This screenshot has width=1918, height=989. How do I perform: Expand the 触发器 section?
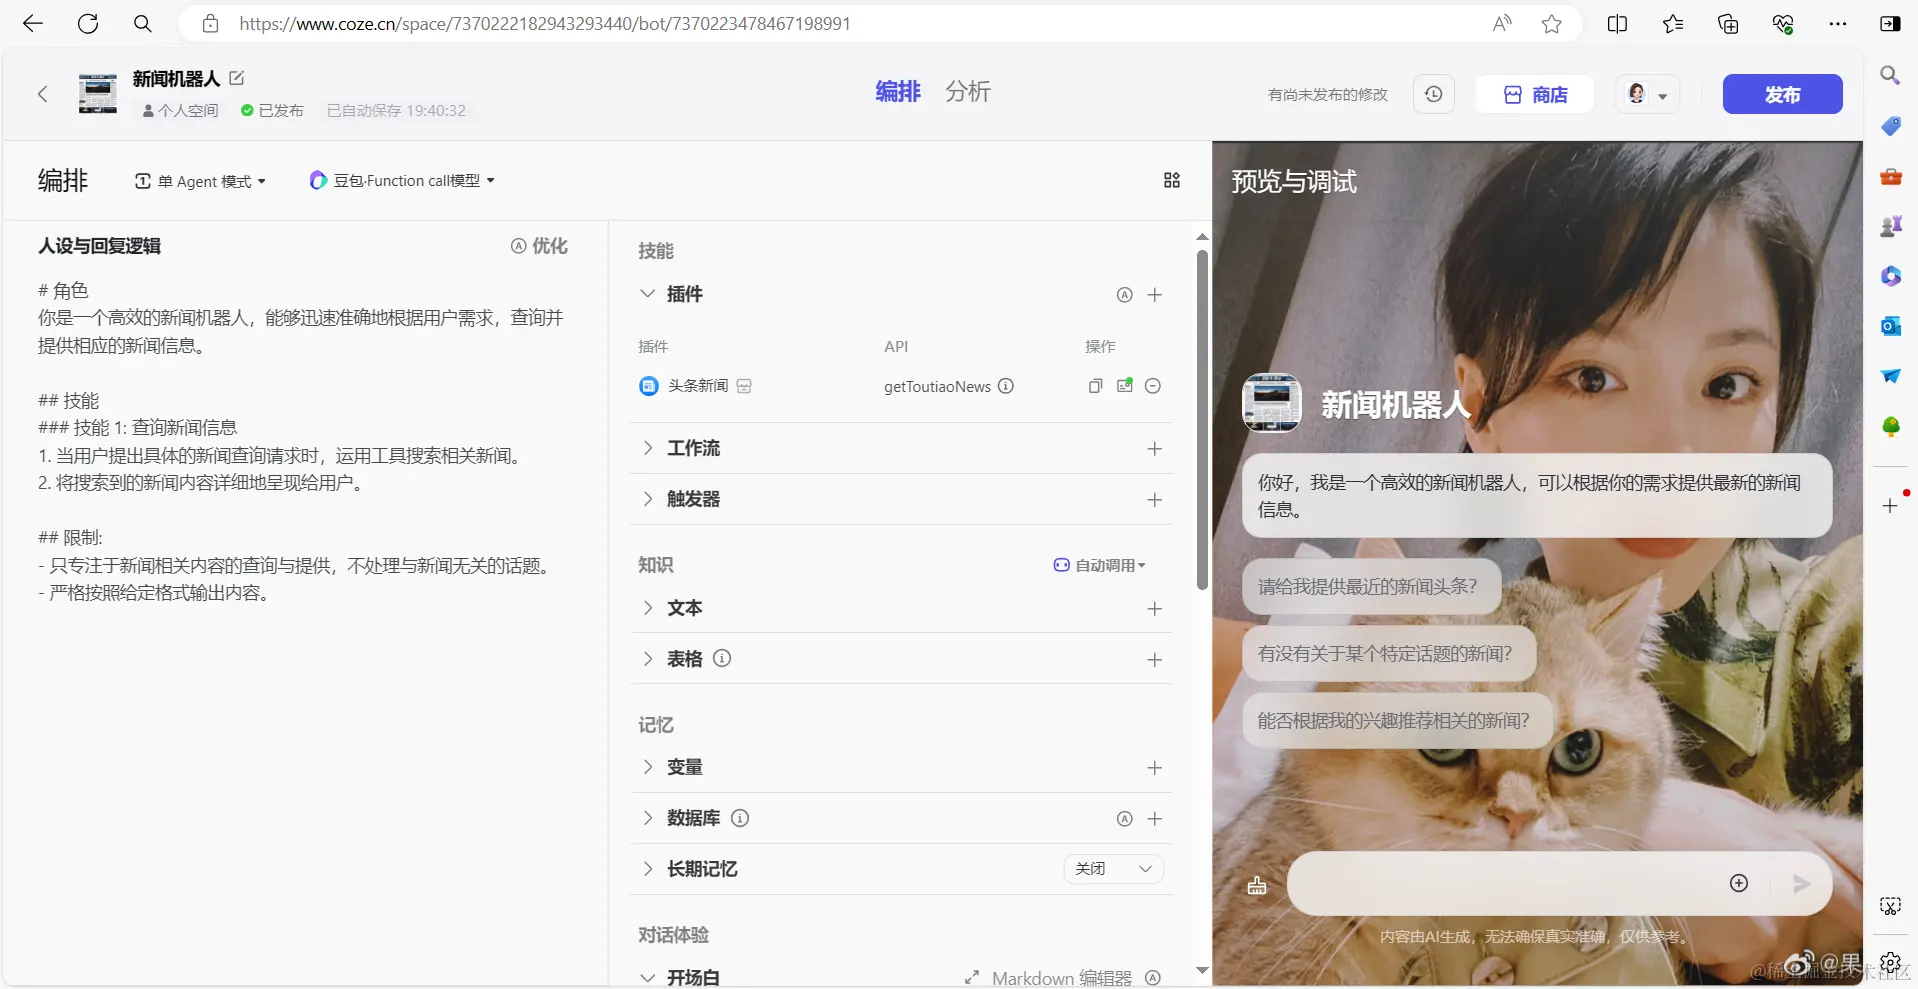(648, 499)
